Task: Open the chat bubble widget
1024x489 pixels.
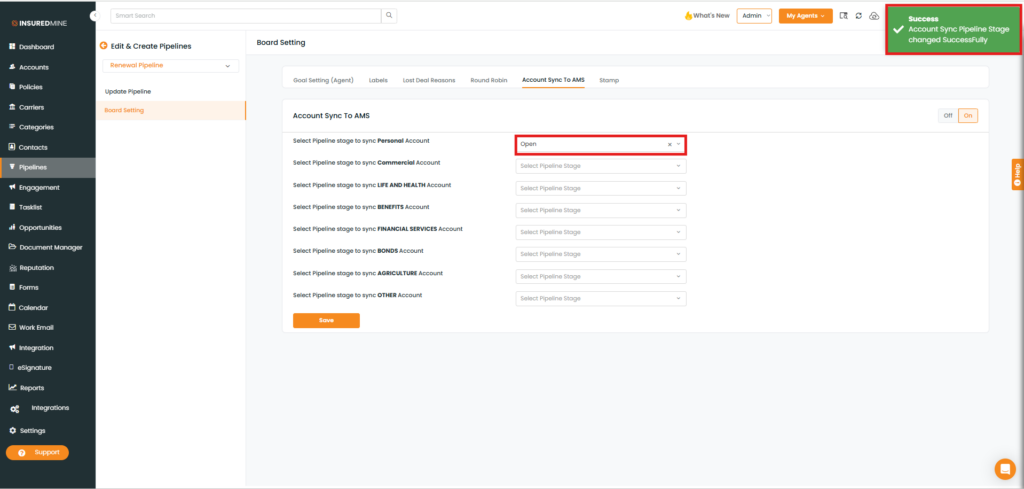Action: click(1004, 468)
